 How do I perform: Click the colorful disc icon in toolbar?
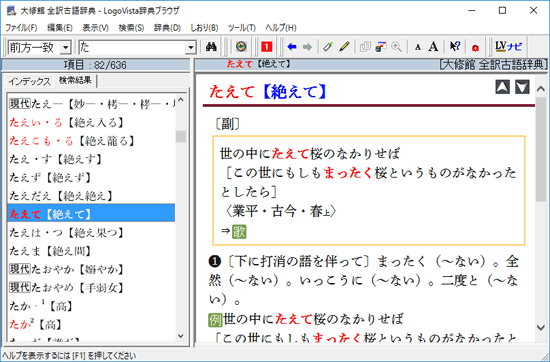[x=241, y=47]
